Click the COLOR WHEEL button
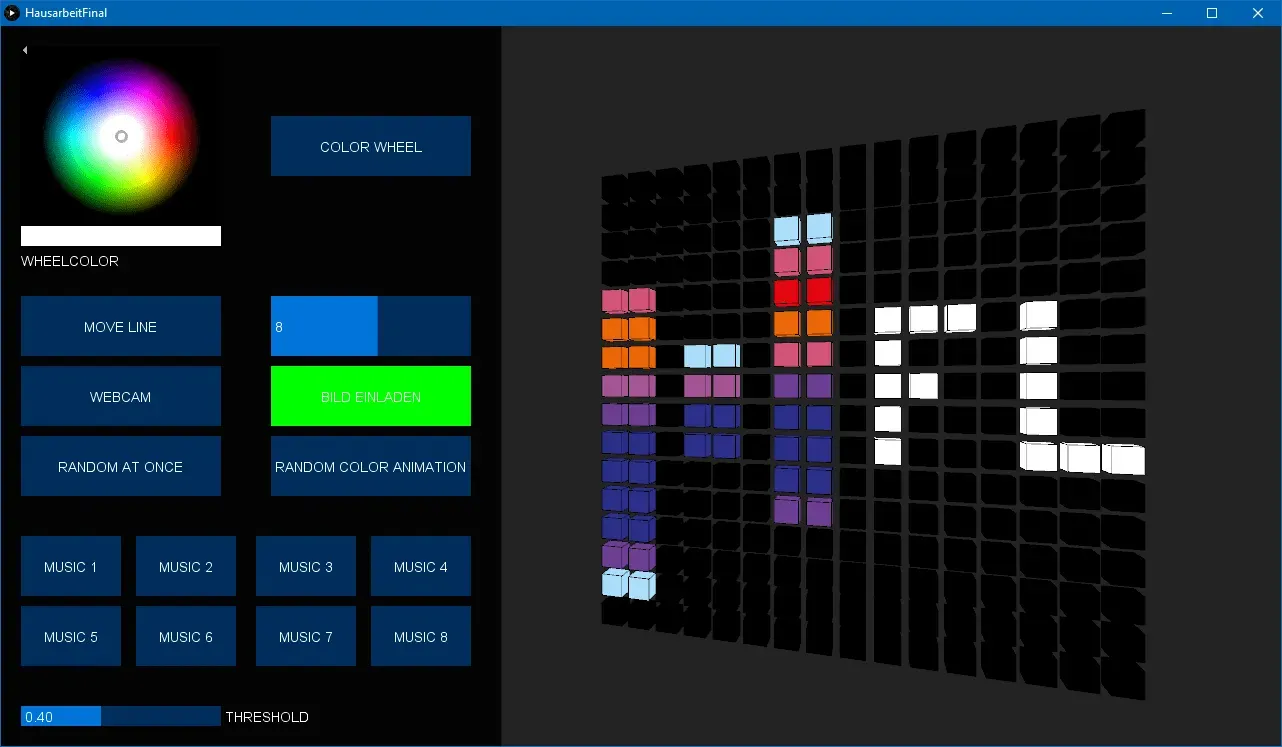The height and width of the screenshot is (747, 1282). coord(371,146)
